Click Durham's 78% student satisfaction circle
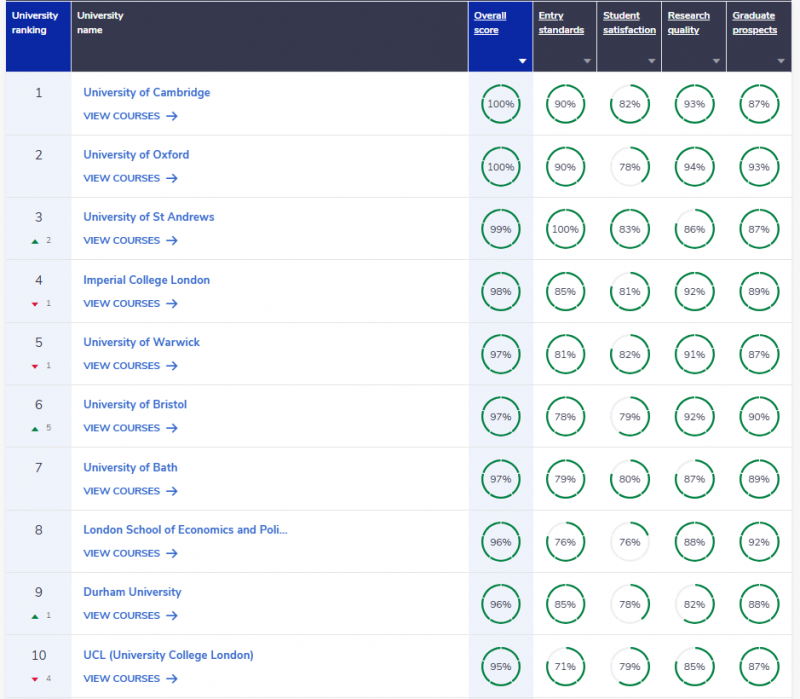Screen dimensions: 800x699 pyautogui.click(x=629, y=604)
